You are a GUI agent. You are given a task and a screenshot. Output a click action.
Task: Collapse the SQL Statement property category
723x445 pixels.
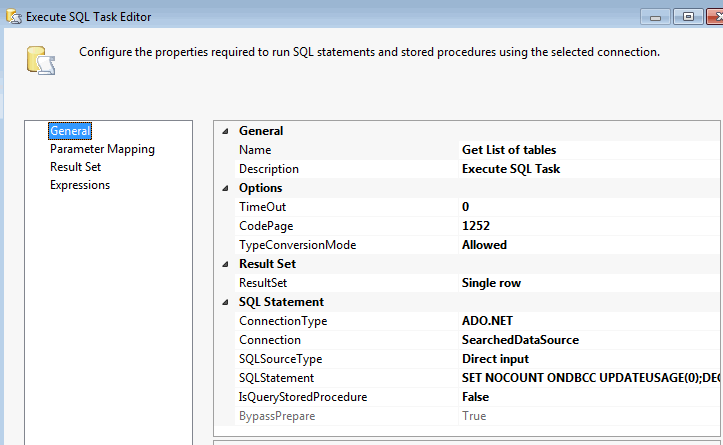click(x=225, y=302)
